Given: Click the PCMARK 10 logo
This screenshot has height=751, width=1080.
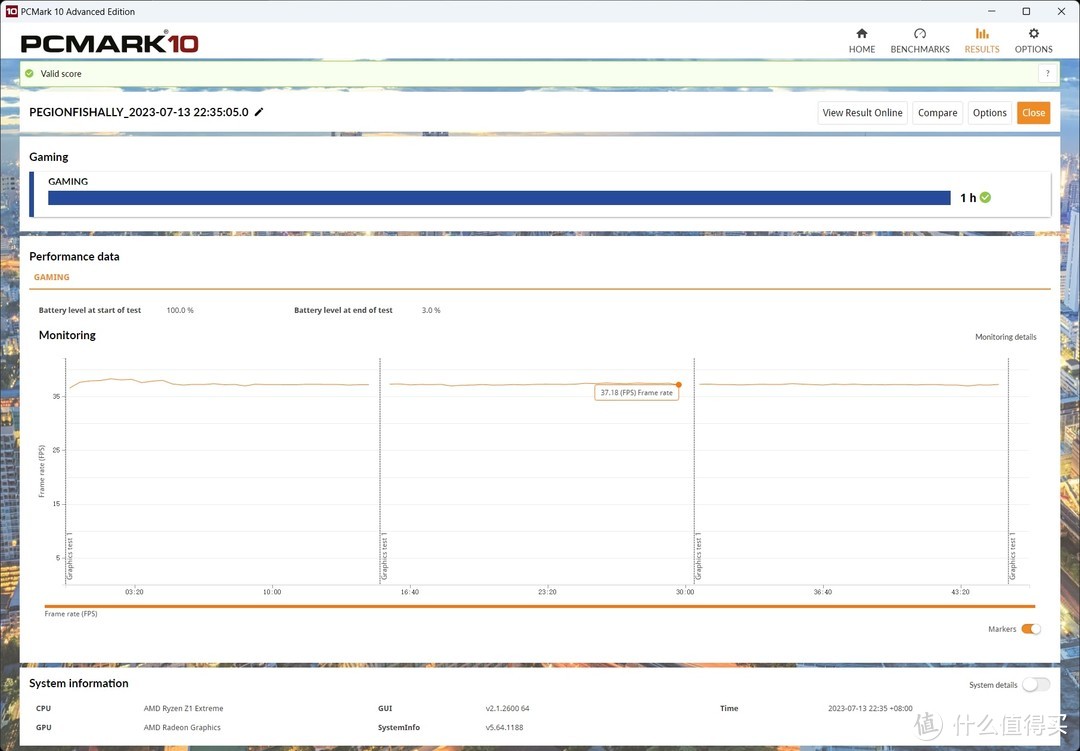Looking at the screenshot, I should pos(110,43).
